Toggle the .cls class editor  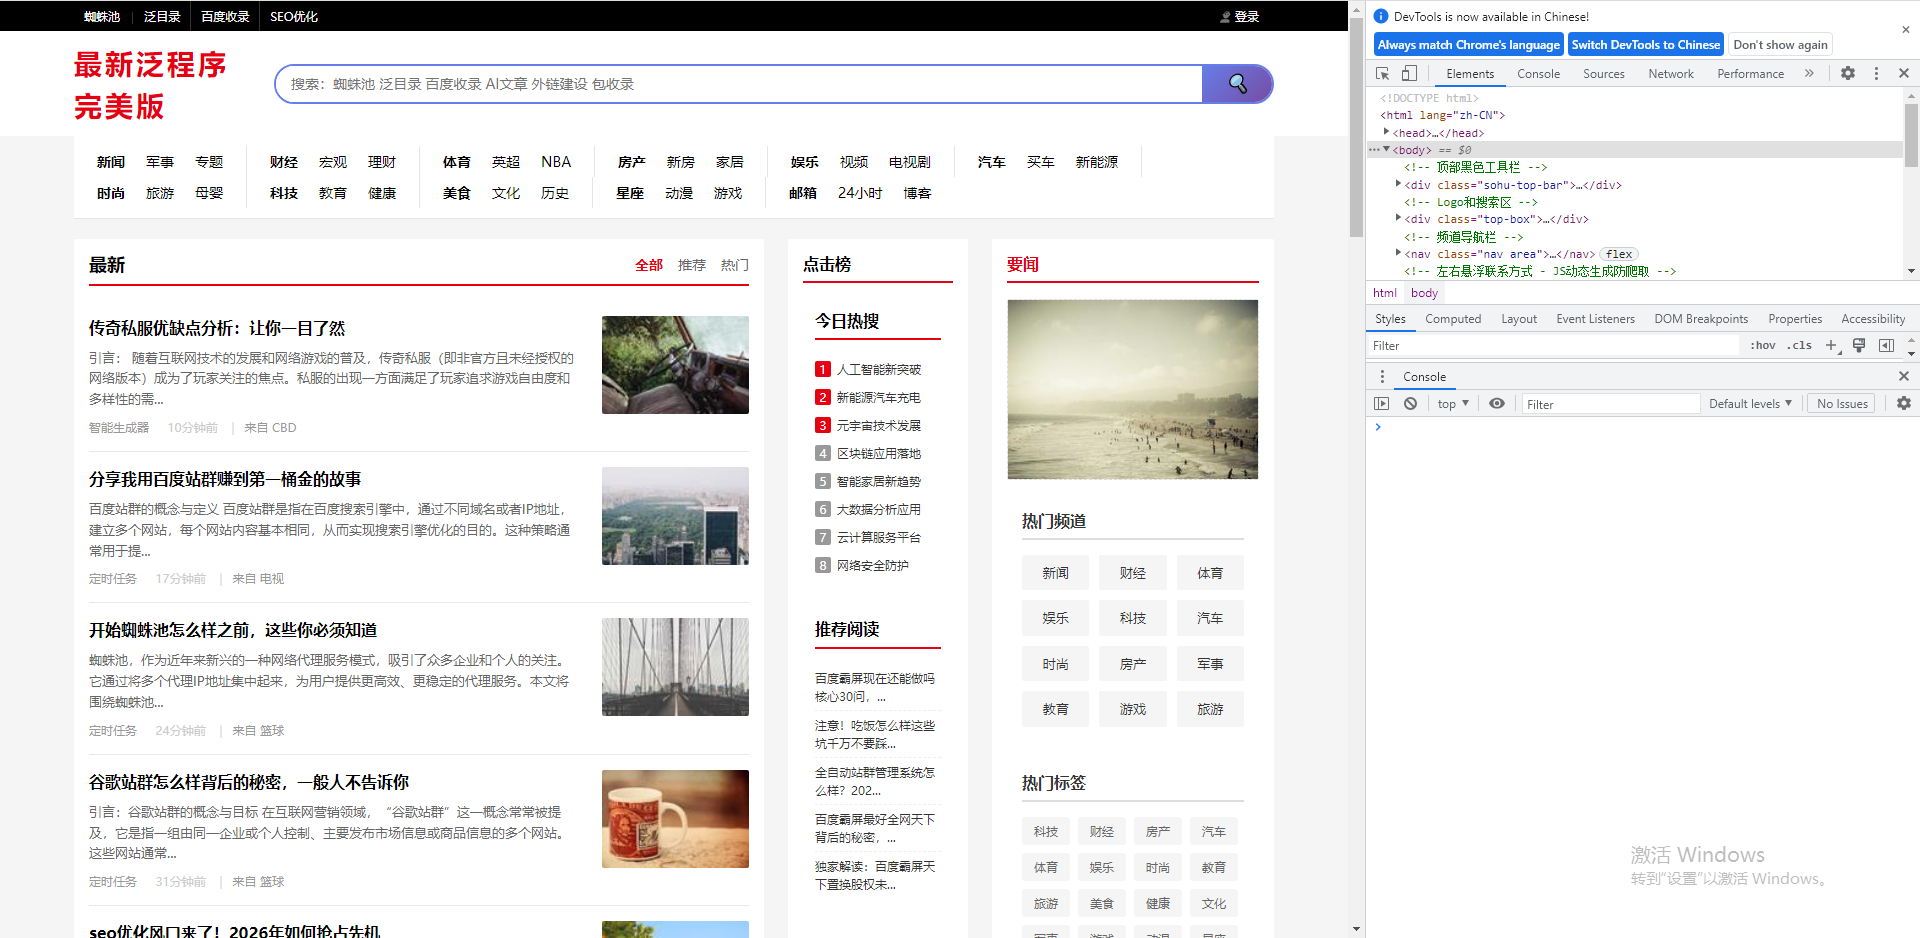(1799, 345)
